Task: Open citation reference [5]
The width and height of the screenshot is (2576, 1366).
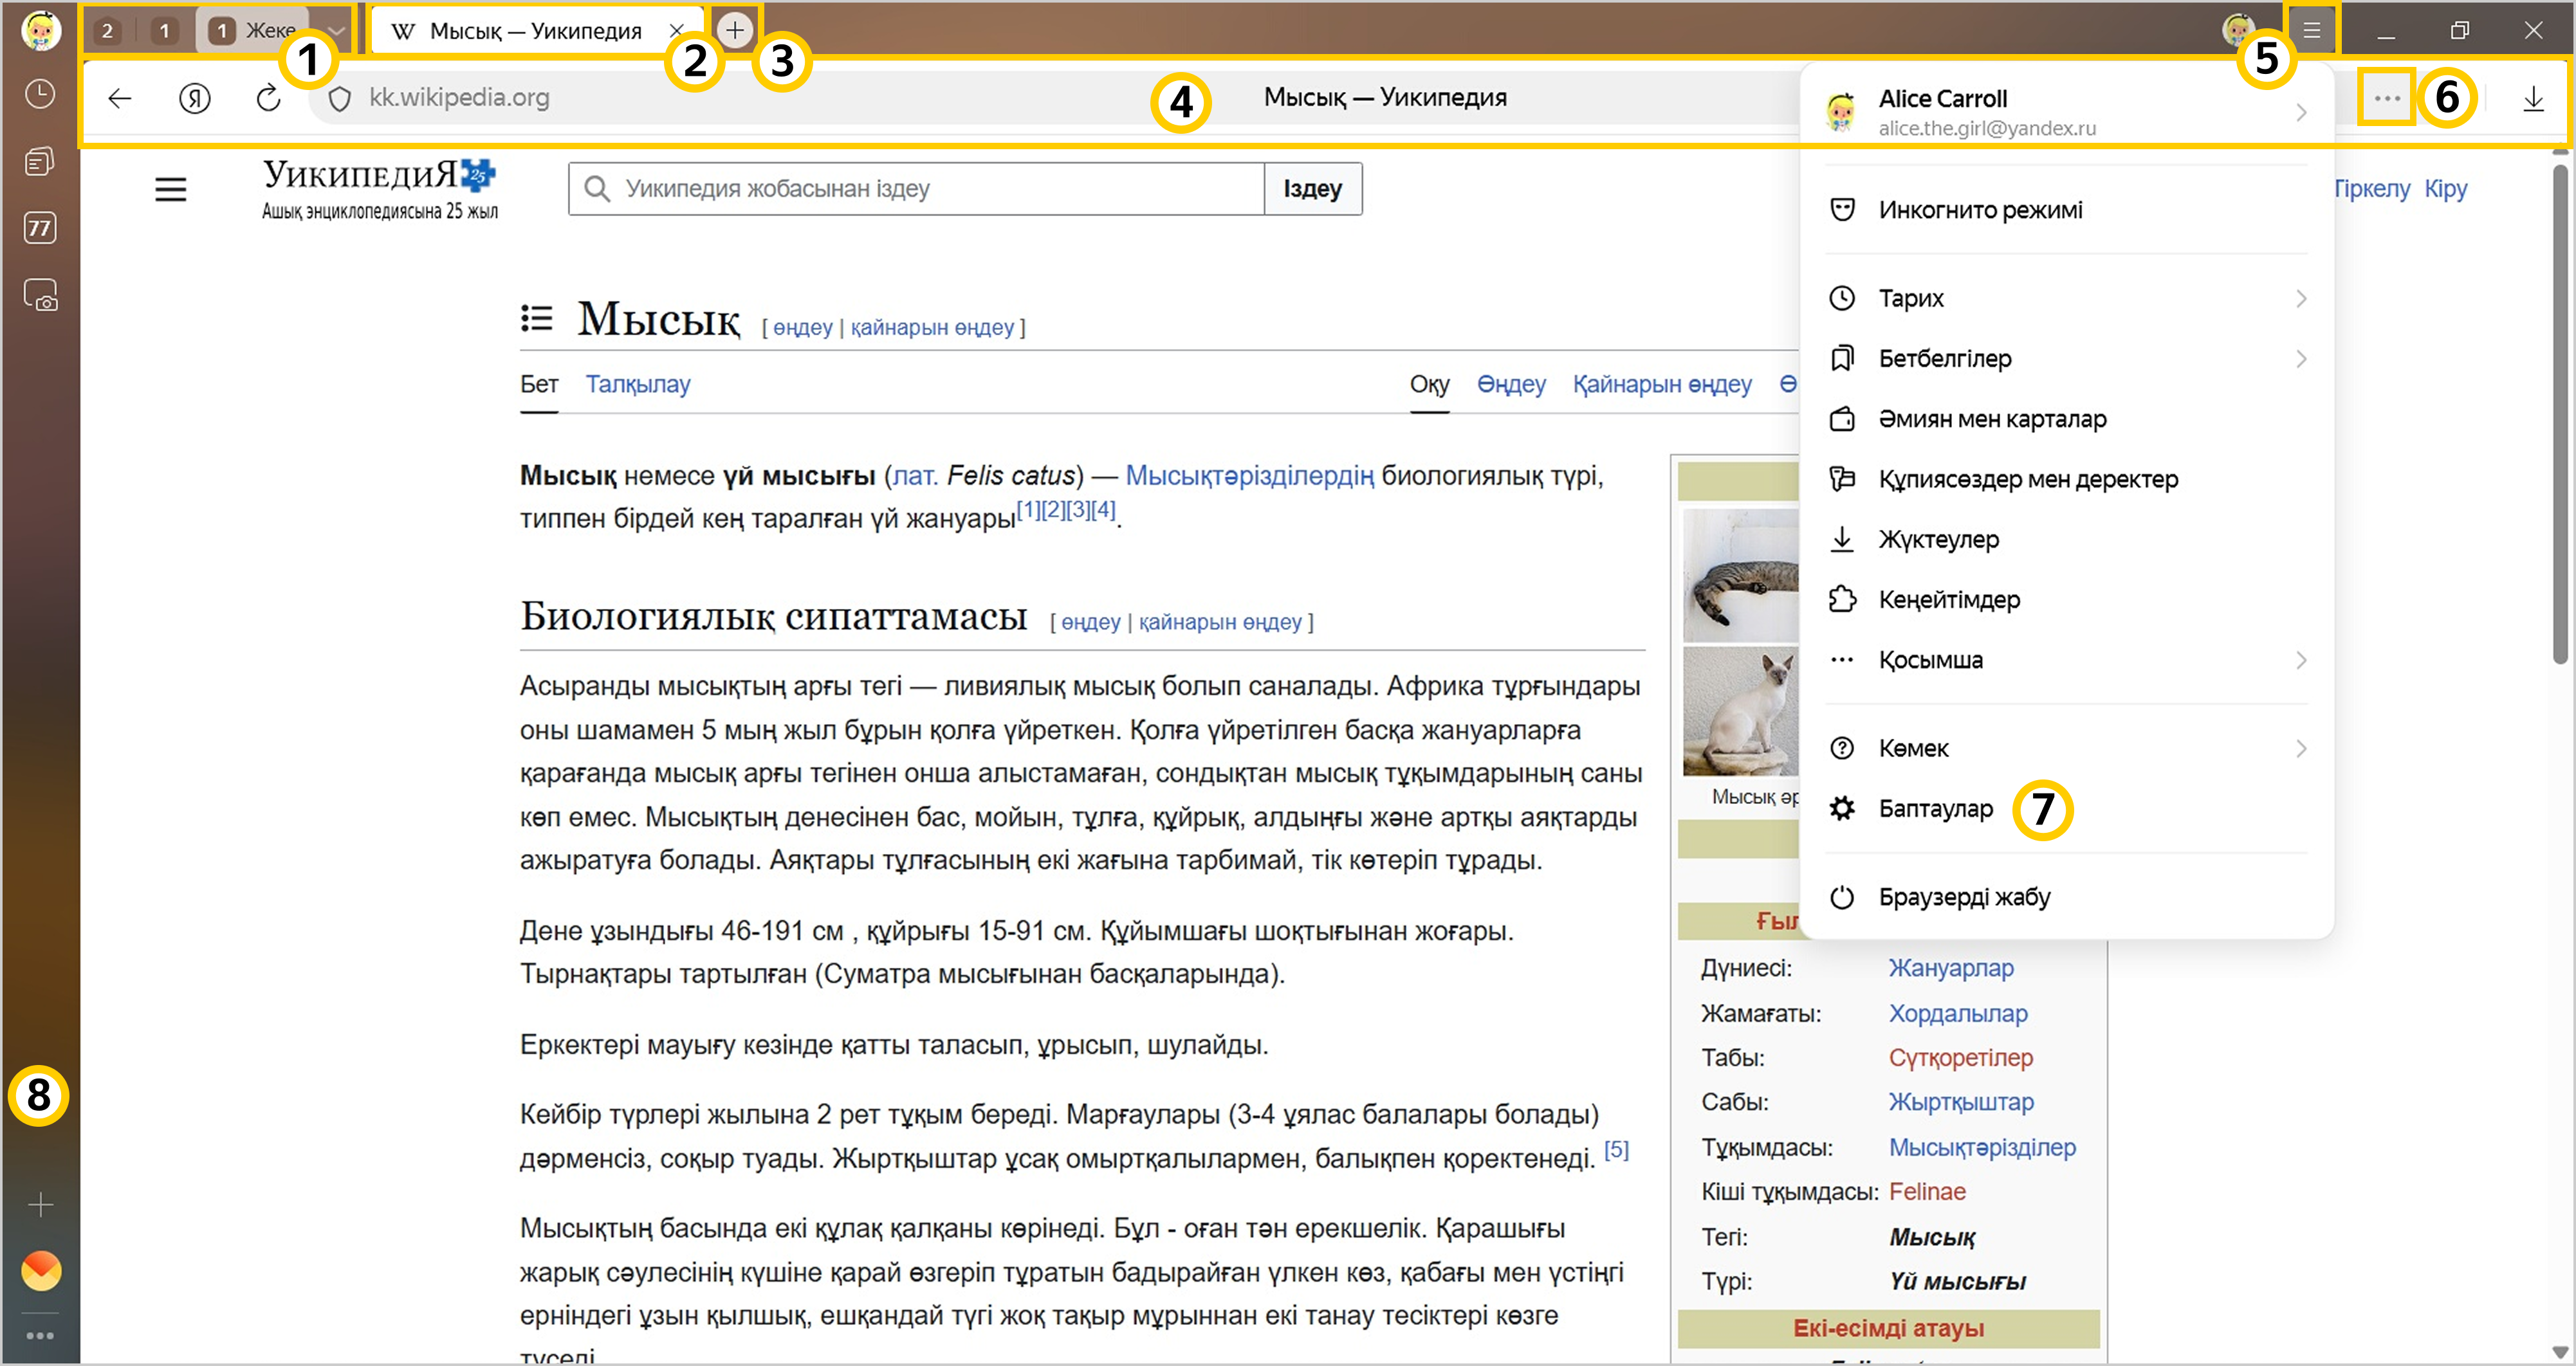Action: (1616, 1150)
